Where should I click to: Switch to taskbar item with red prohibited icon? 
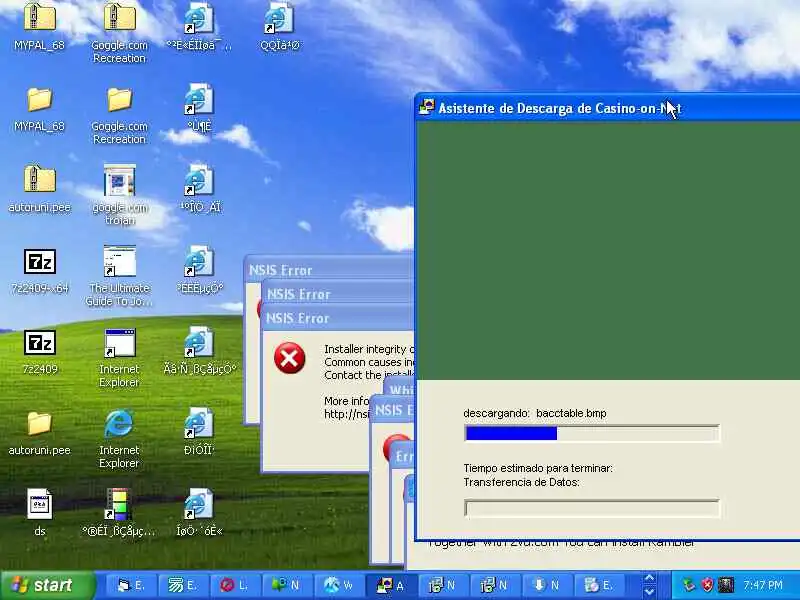pos(236,585)
